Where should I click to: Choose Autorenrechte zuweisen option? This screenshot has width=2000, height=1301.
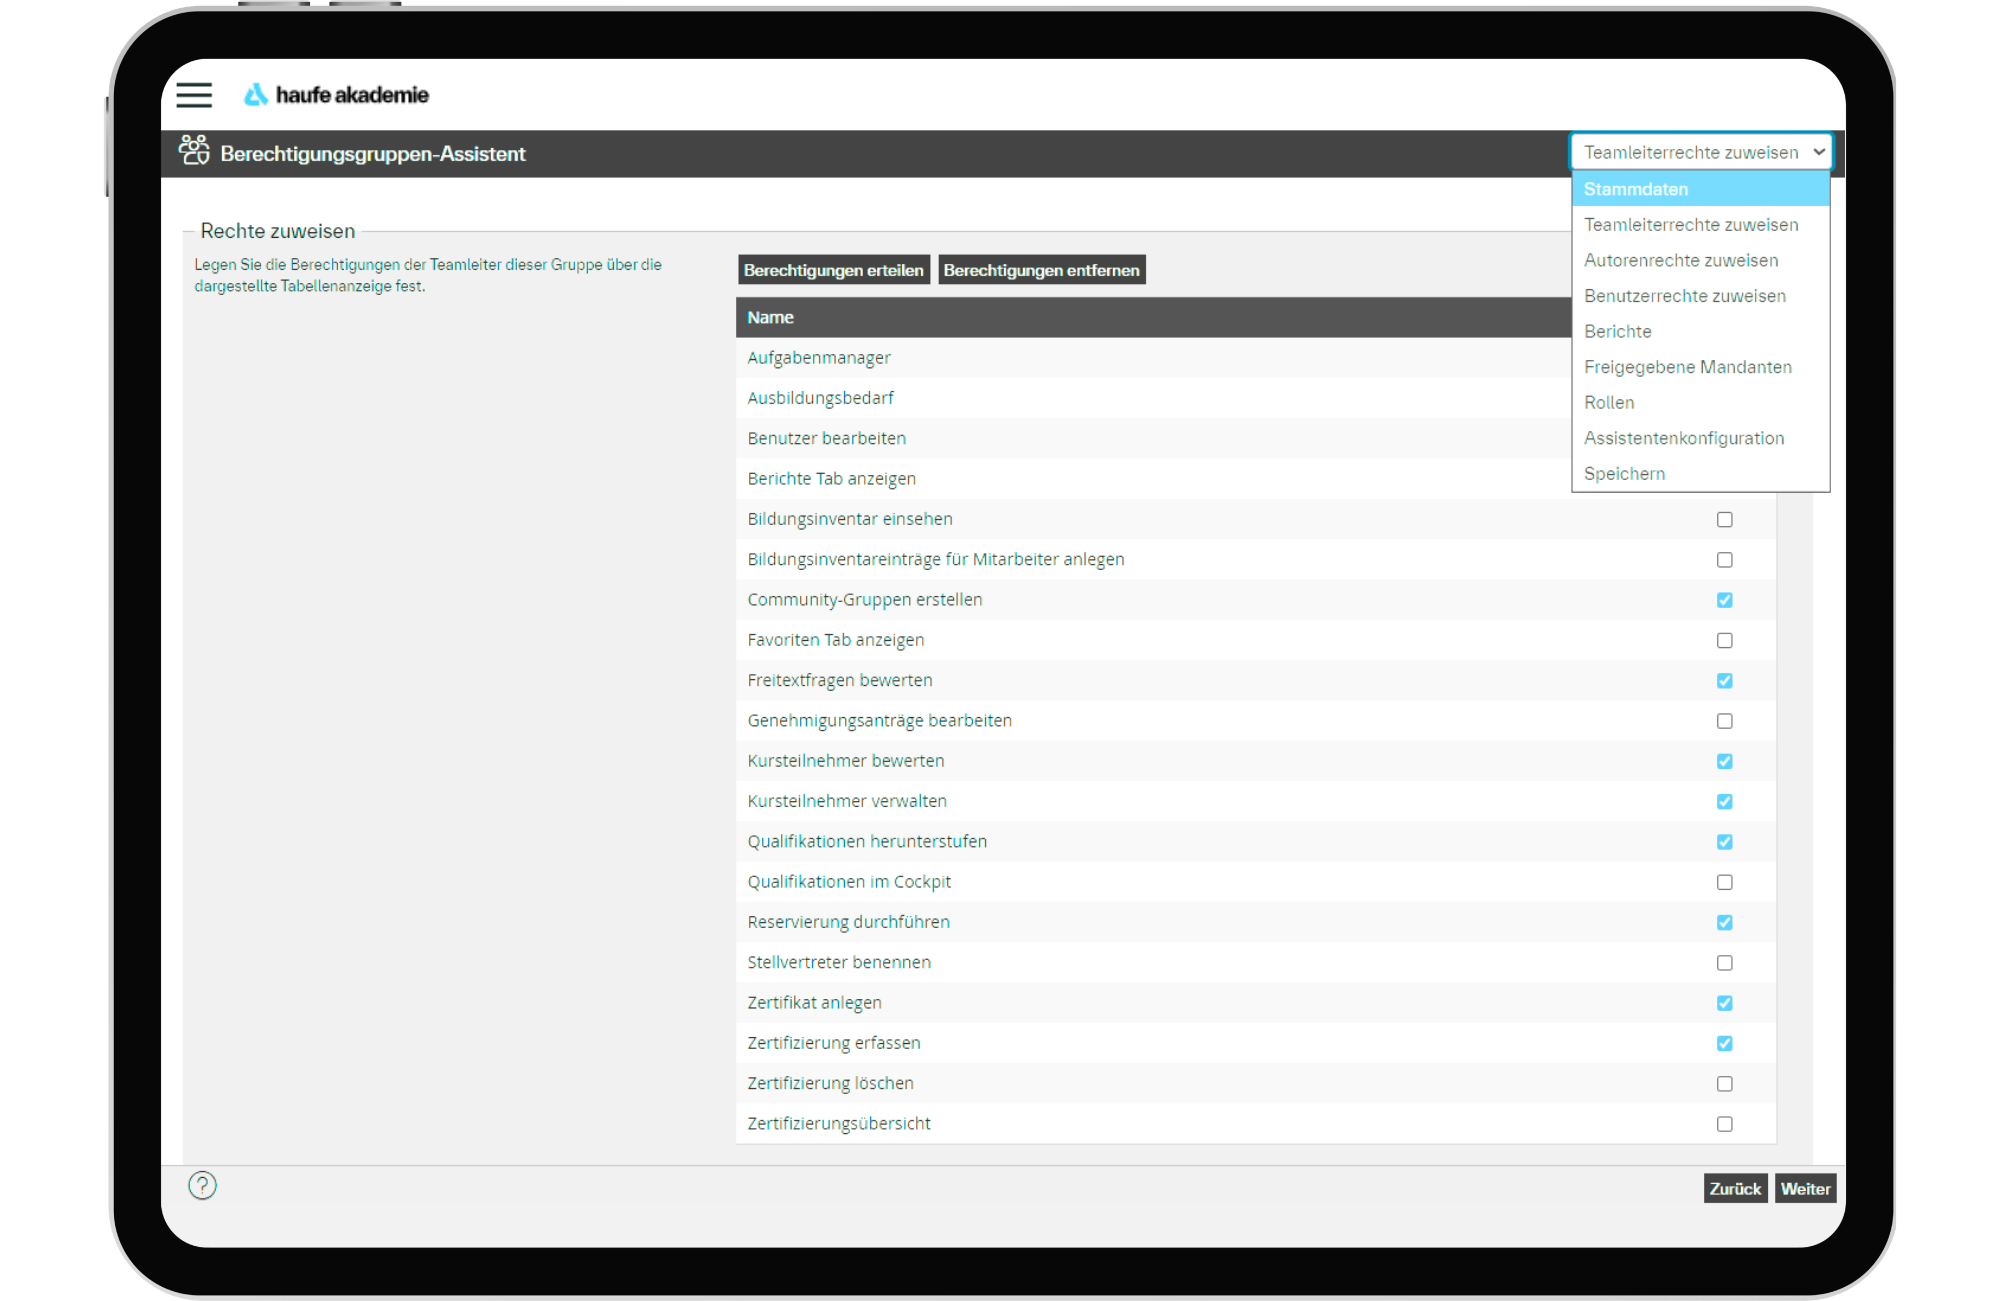[x=1701, y=260]
